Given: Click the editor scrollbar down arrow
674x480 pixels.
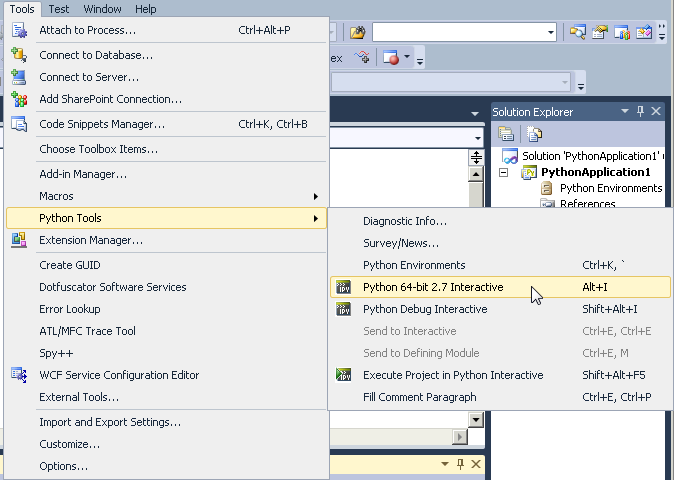Looking at the screenshot, I should (x=476, y=420).
